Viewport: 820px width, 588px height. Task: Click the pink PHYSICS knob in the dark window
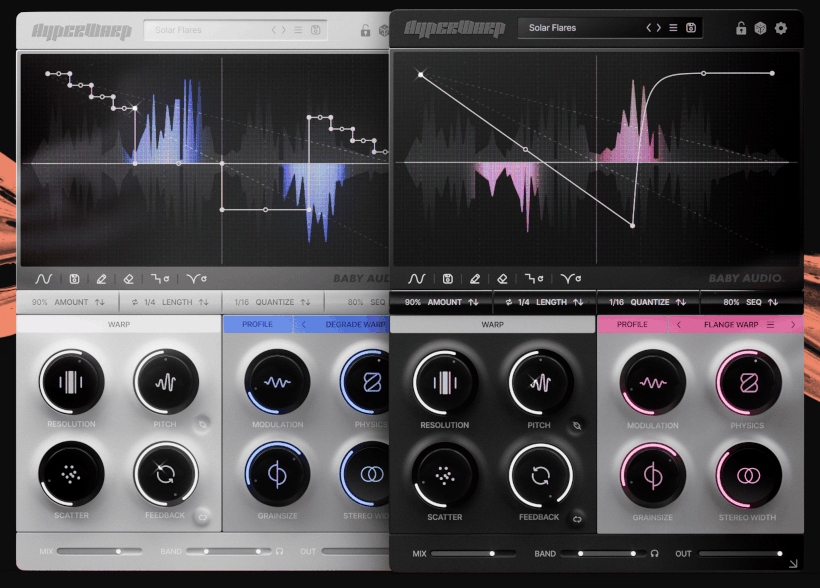[x=748, y=383]
